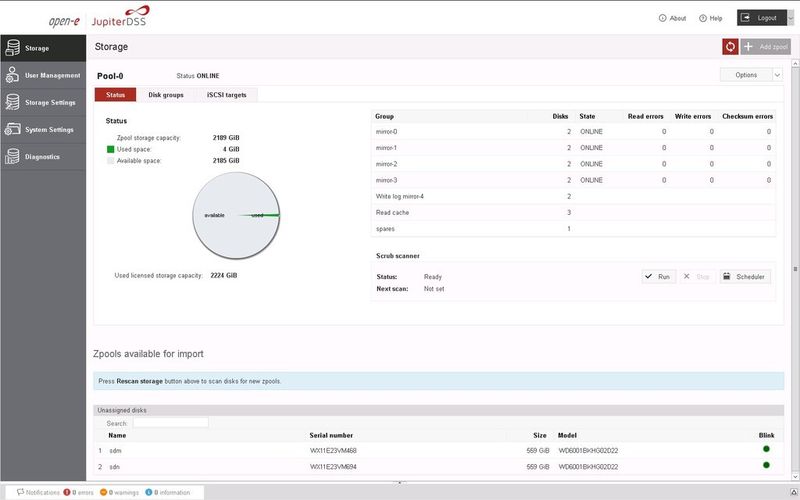Open the scrub Scheduler

click(x=745, y=276)
